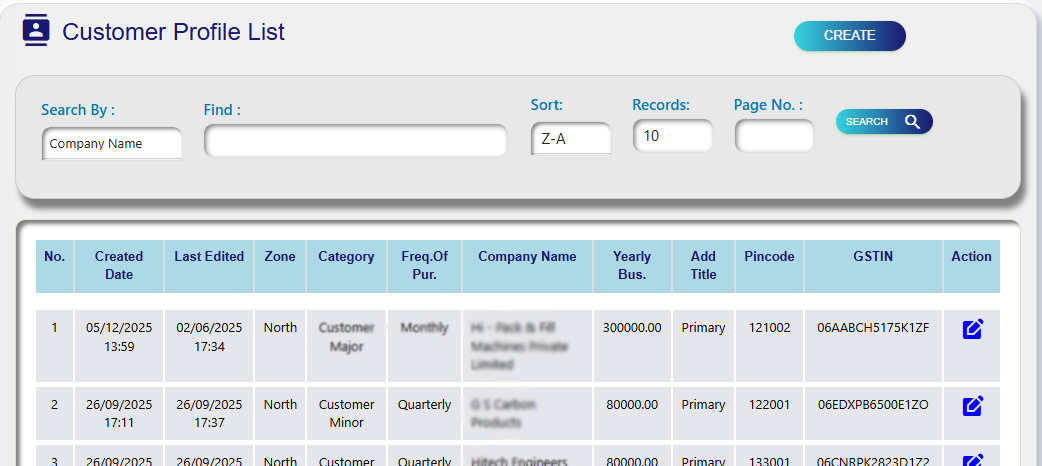
Task: Click into the Find text field
Action: click(x=355, y=141)
